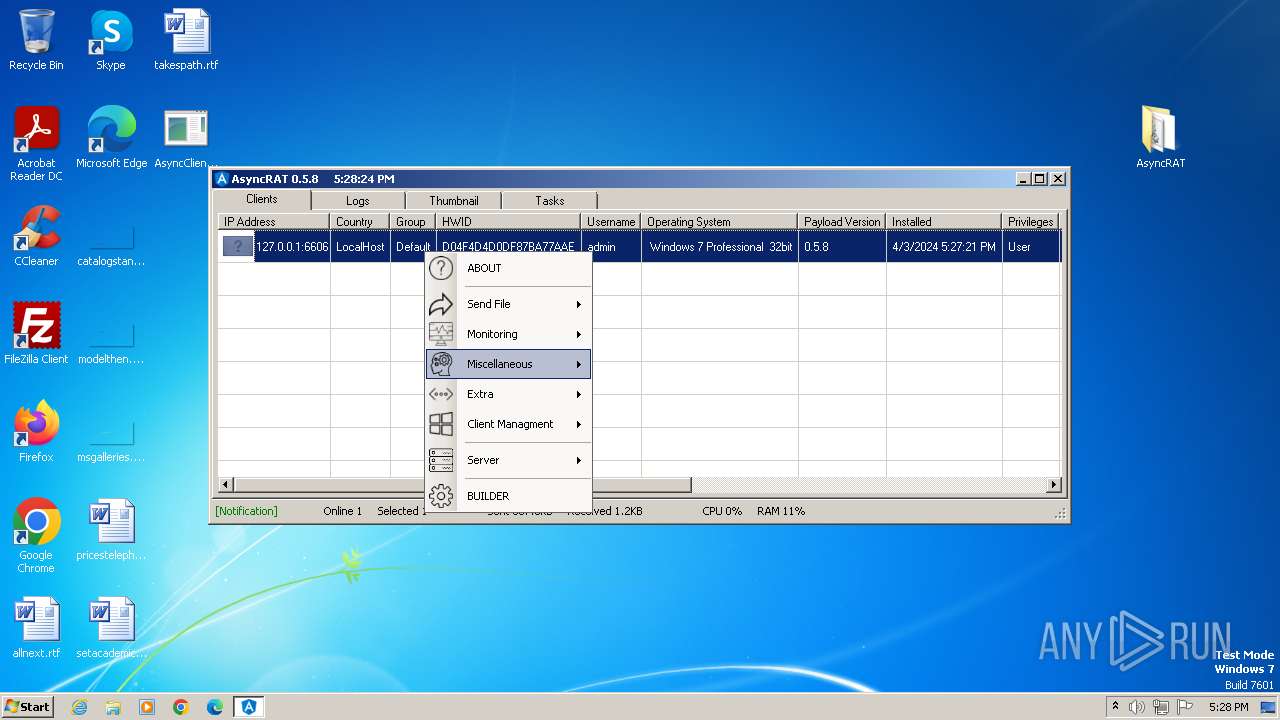The image size is (1280, 720).
Task: Open the Recycle Bin desktop icon
Action: click(36, 41)
